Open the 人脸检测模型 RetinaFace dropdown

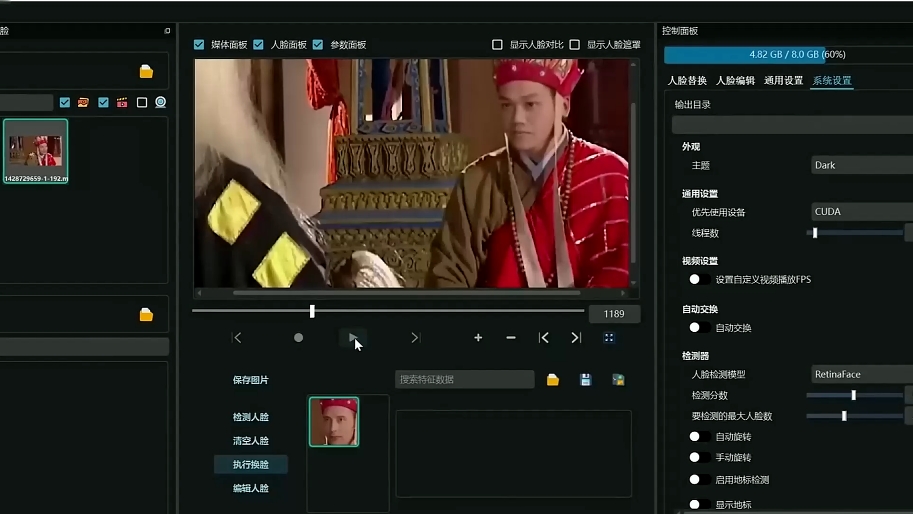pos(862,374)
